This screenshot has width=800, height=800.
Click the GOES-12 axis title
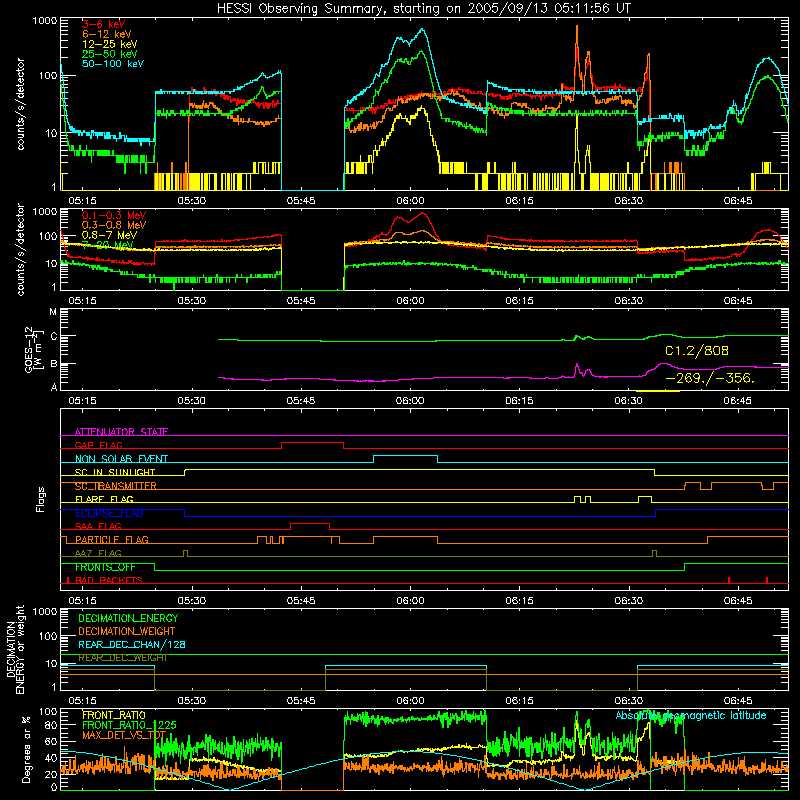(34, 349)
